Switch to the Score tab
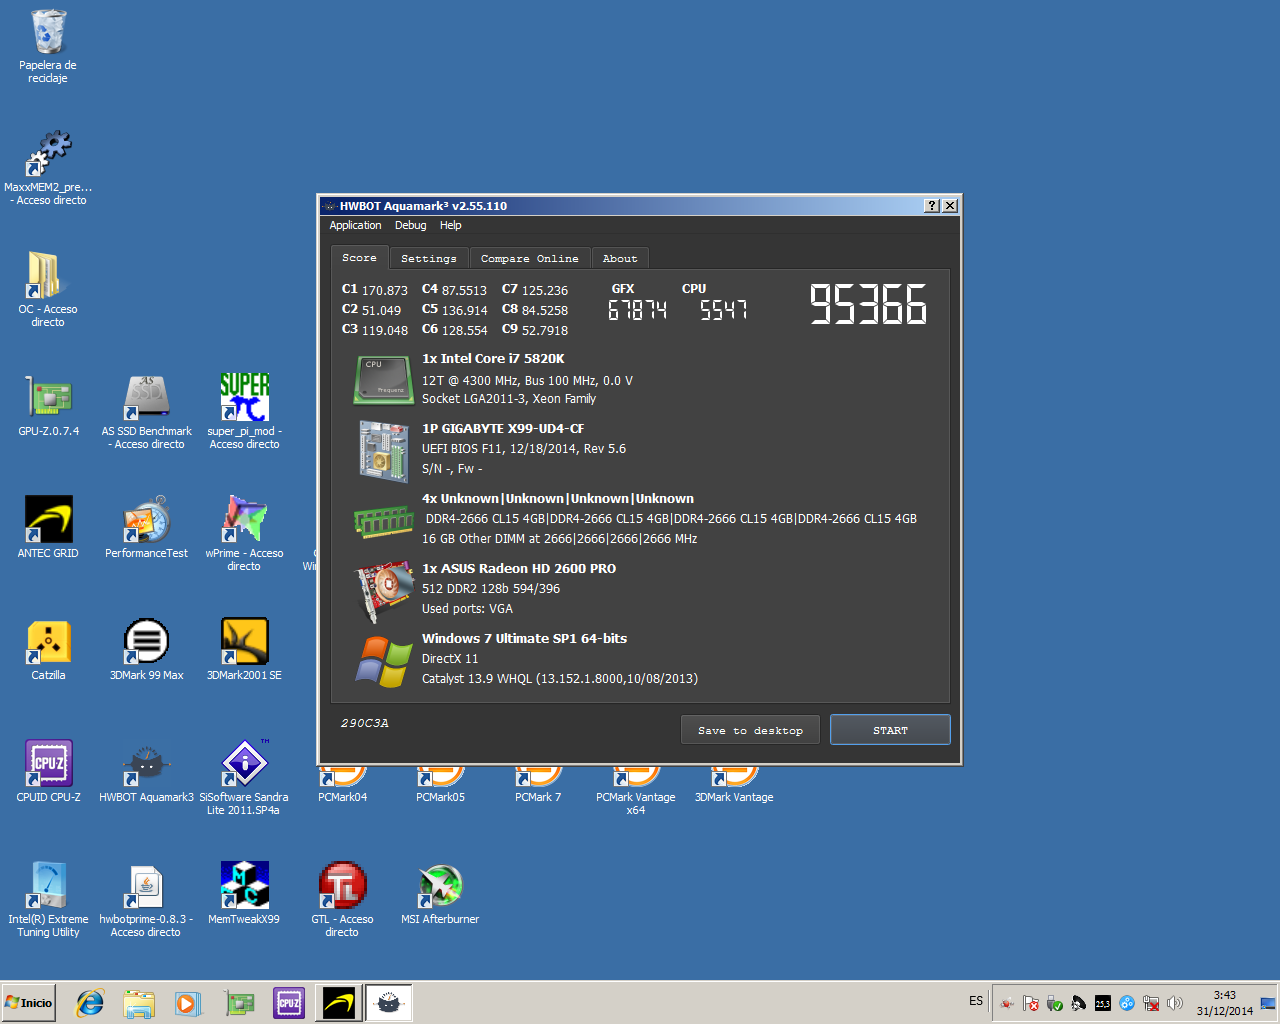1280x1024 pixels. 359,258
